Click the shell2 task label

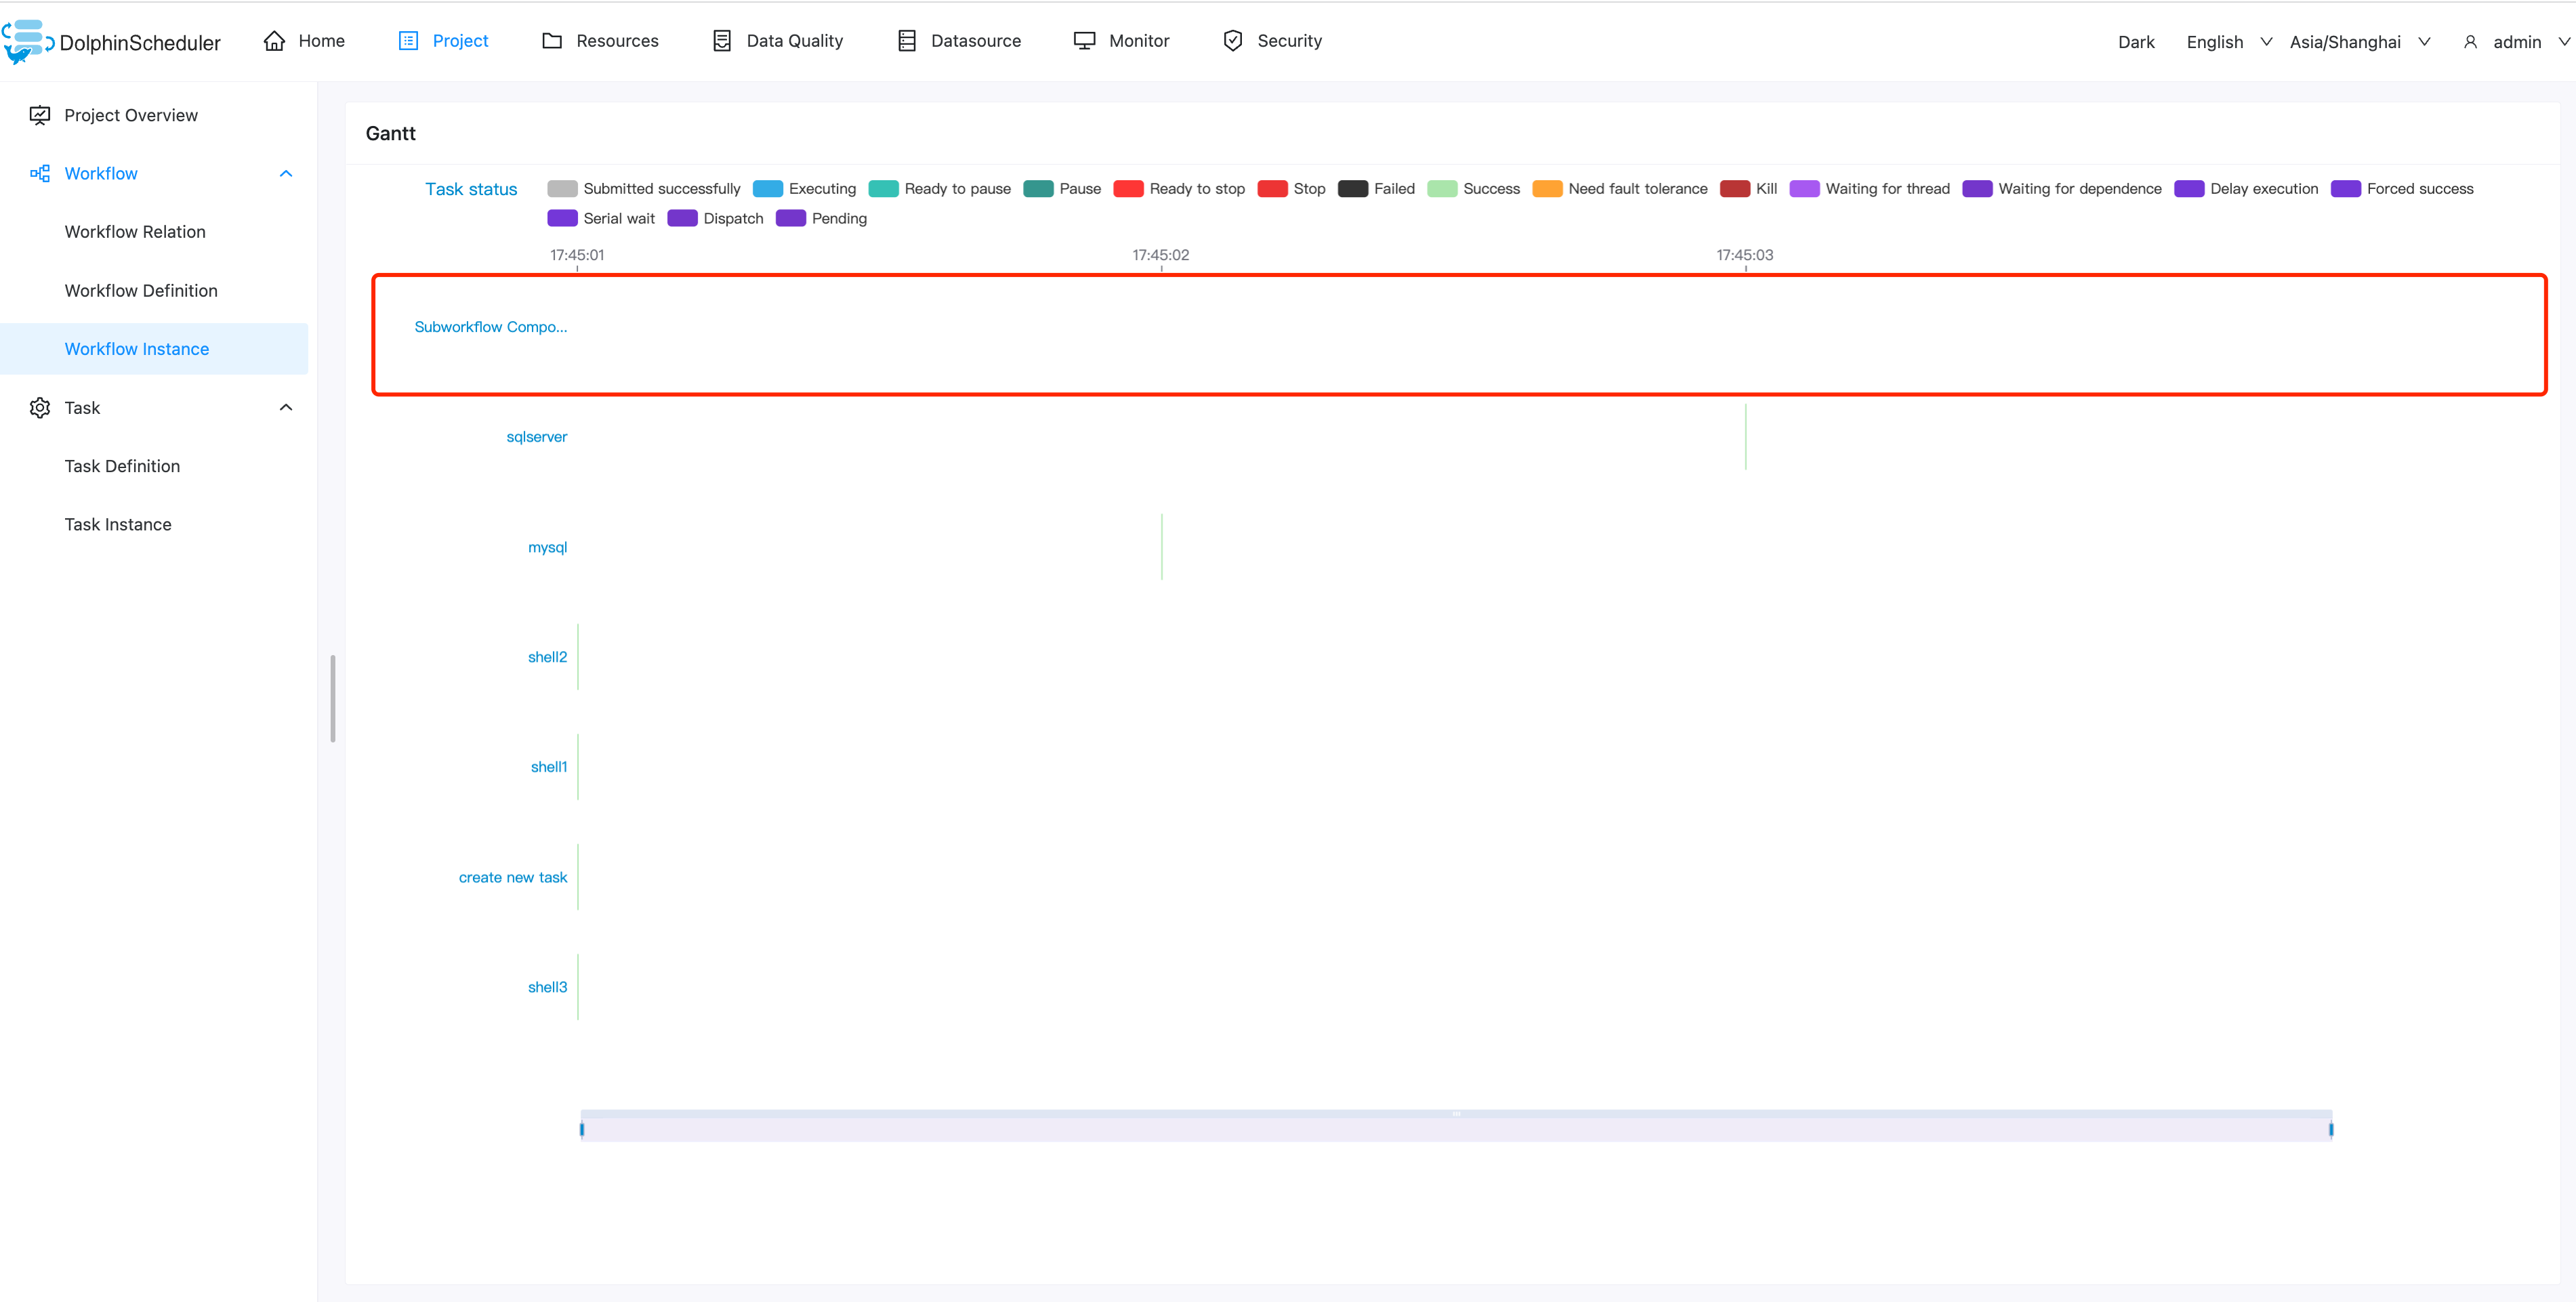click(x=547, y=657)
